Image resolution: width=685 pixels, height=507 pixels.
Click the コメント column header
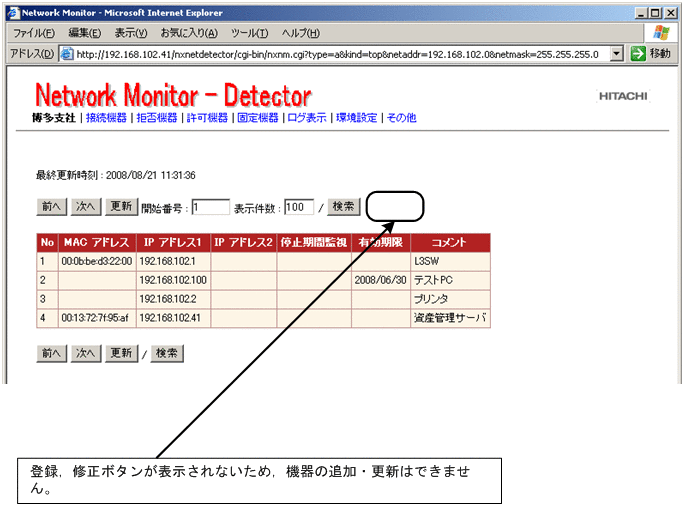point(450,243)
